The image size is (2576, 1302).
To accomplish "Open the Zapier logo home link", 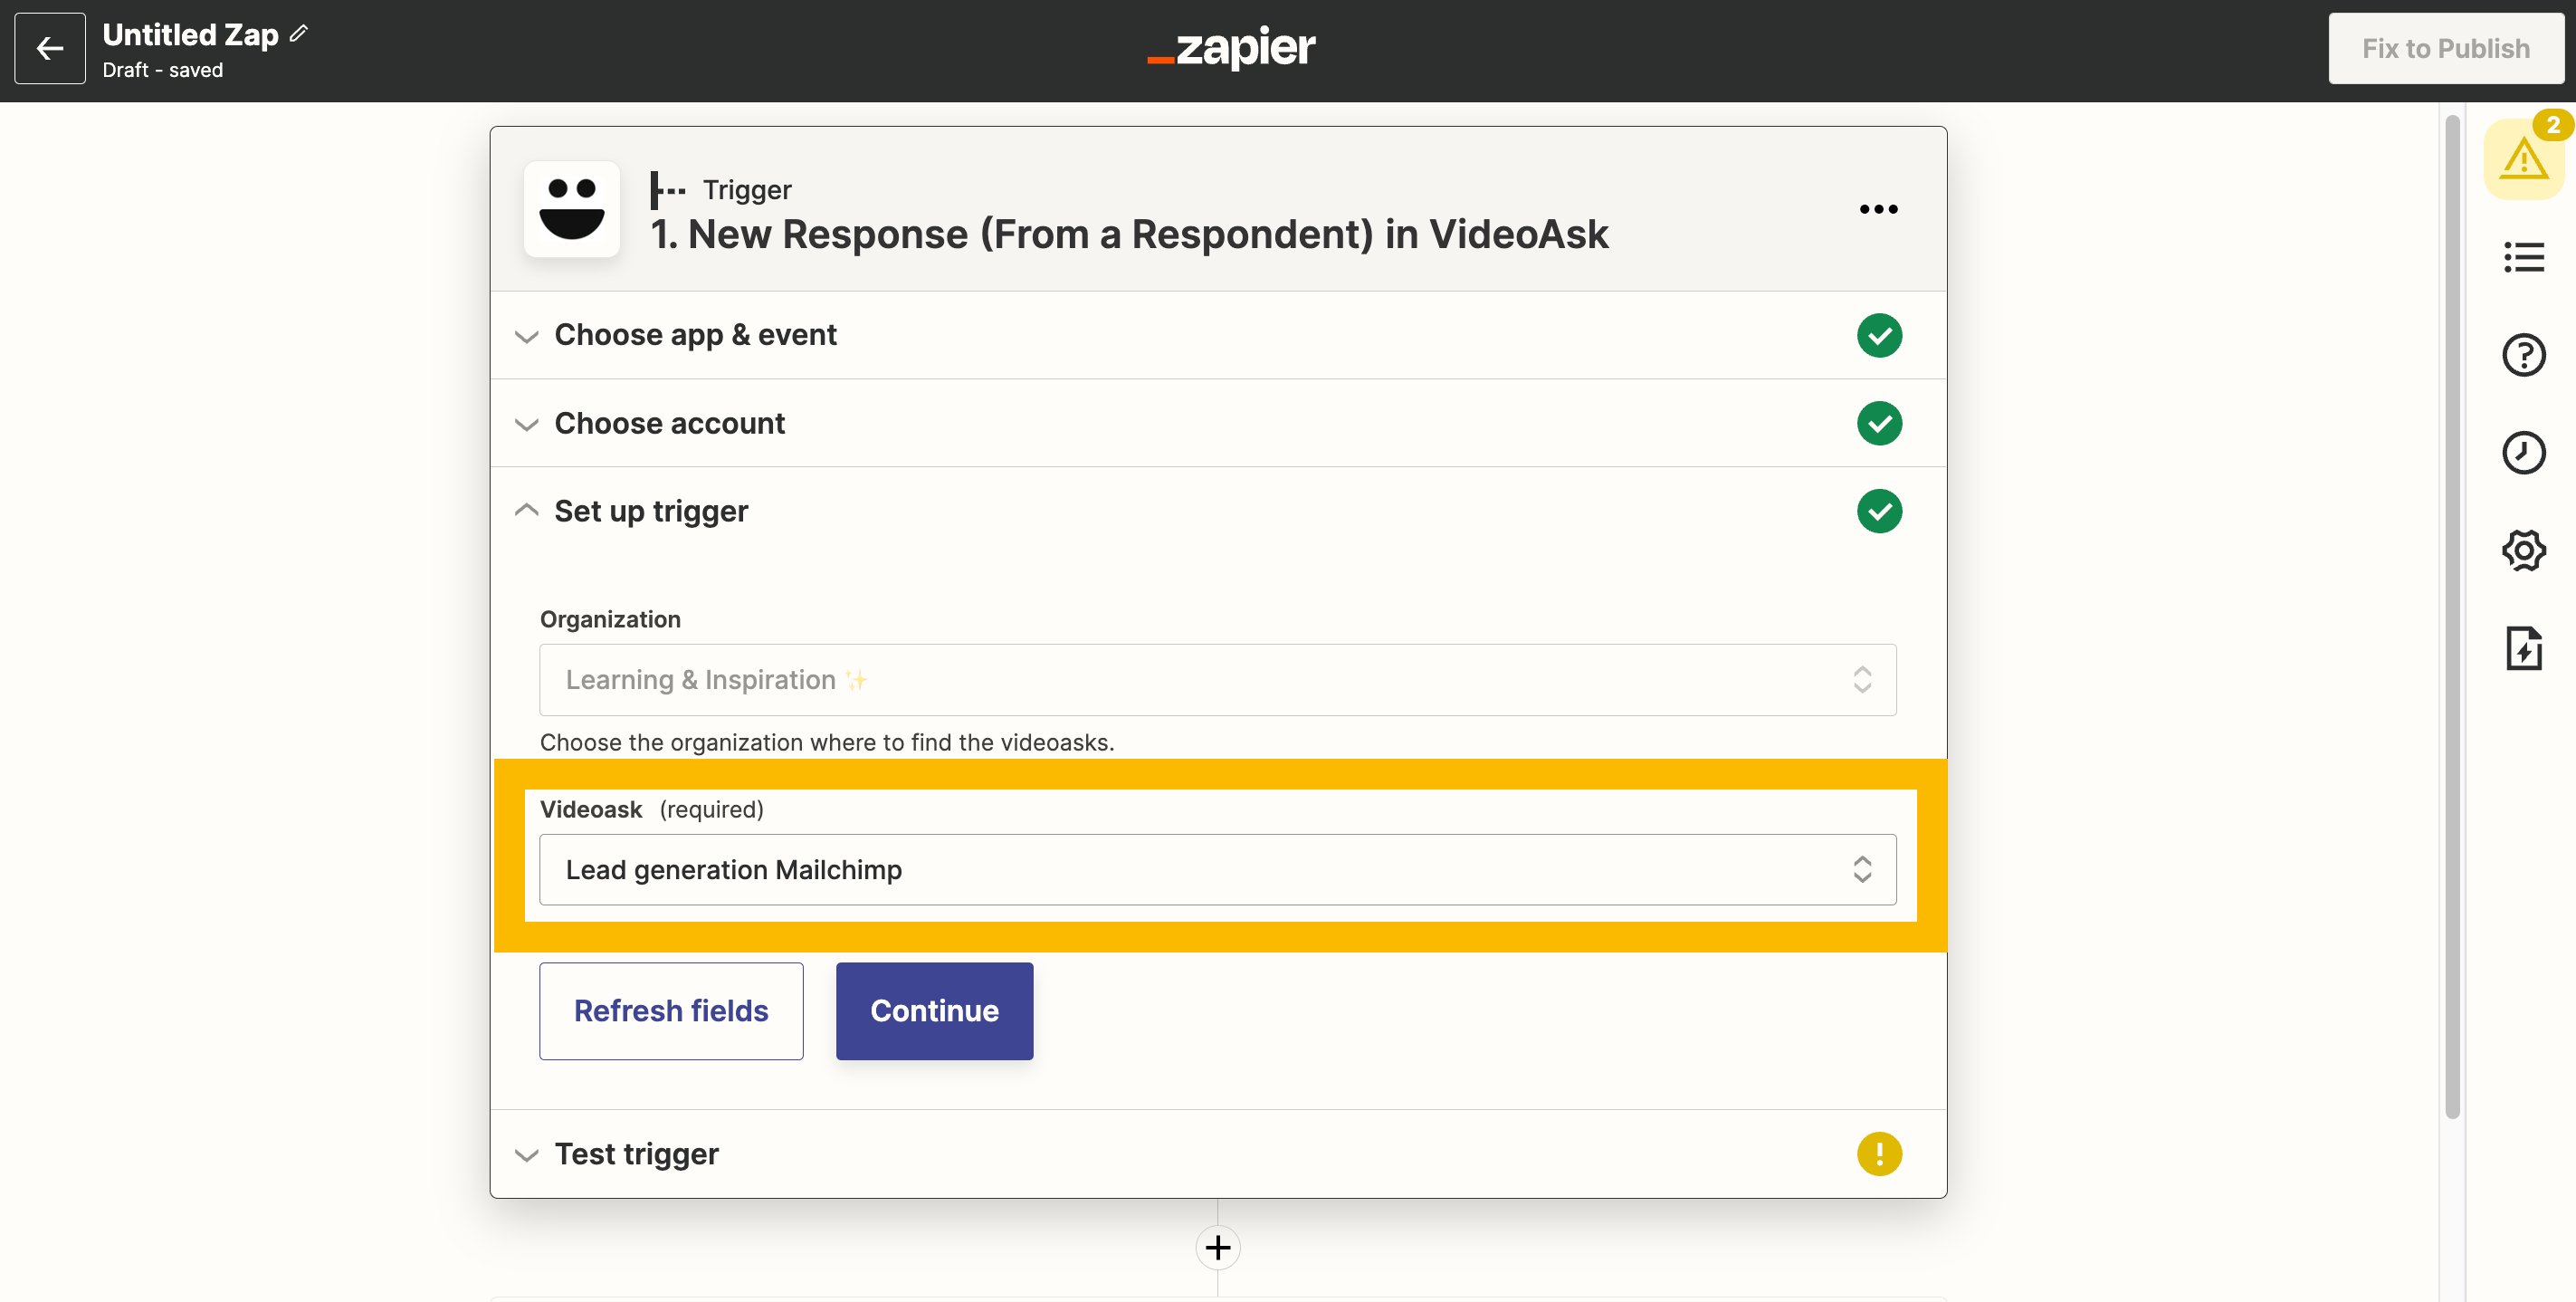I will pyautogui.click(x=1231, y=47).
